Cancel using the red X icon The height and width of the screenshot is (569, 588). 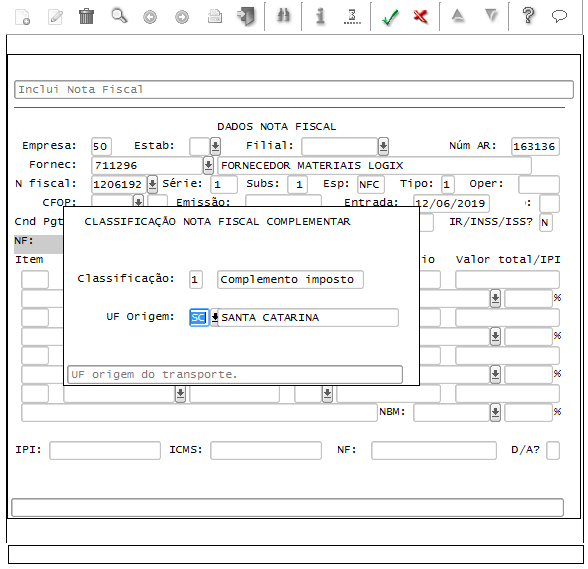pos(420,17)
